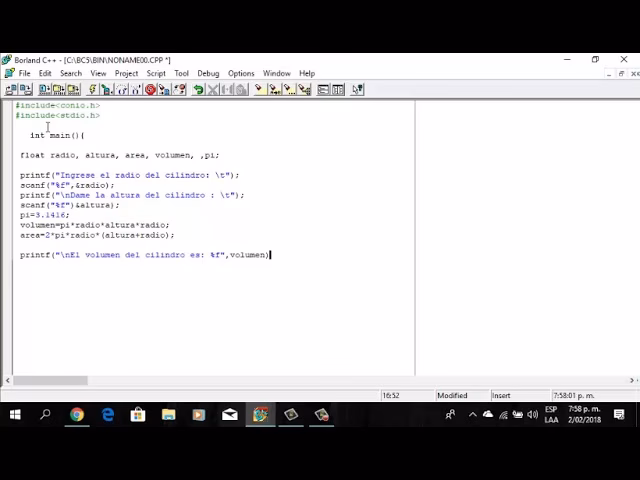Screen dimensions: 640x480
Task: Click the second highlighter search-again icon
Action: [x=274, y=89]
